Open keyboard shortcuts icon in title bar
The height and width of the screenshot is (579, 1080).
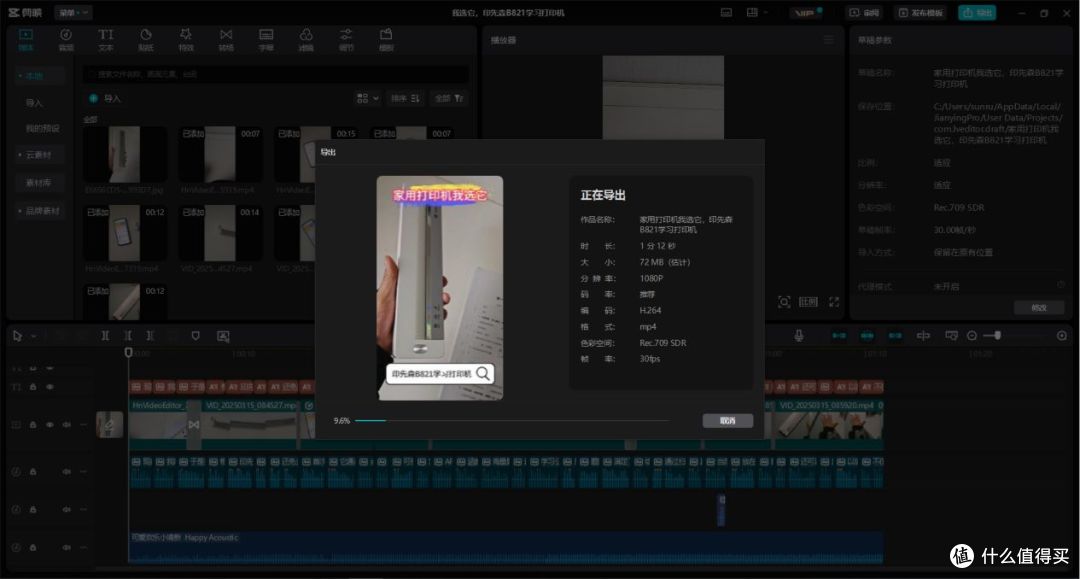point(726,12)
